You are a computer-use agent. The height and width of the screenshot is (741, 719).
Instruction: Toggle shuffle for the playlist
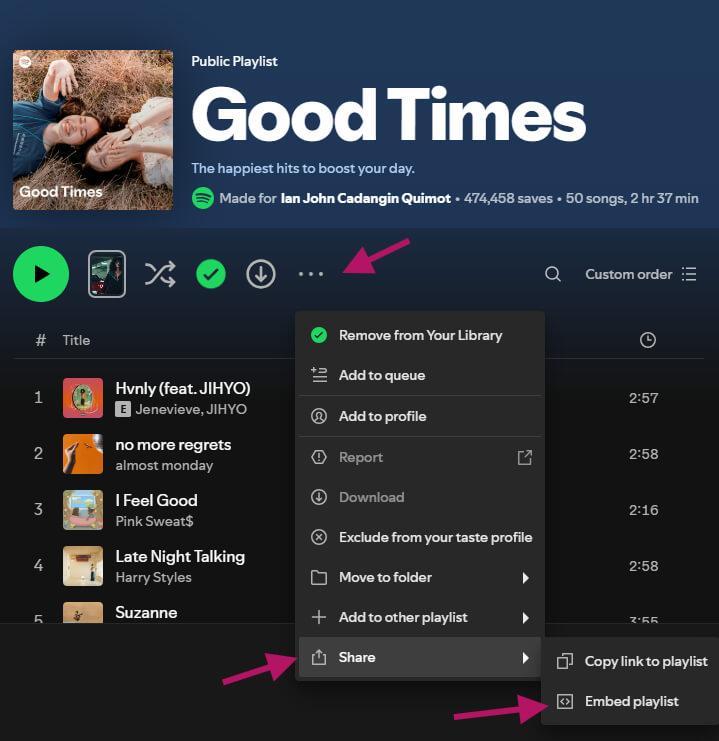tap(160, 274)
